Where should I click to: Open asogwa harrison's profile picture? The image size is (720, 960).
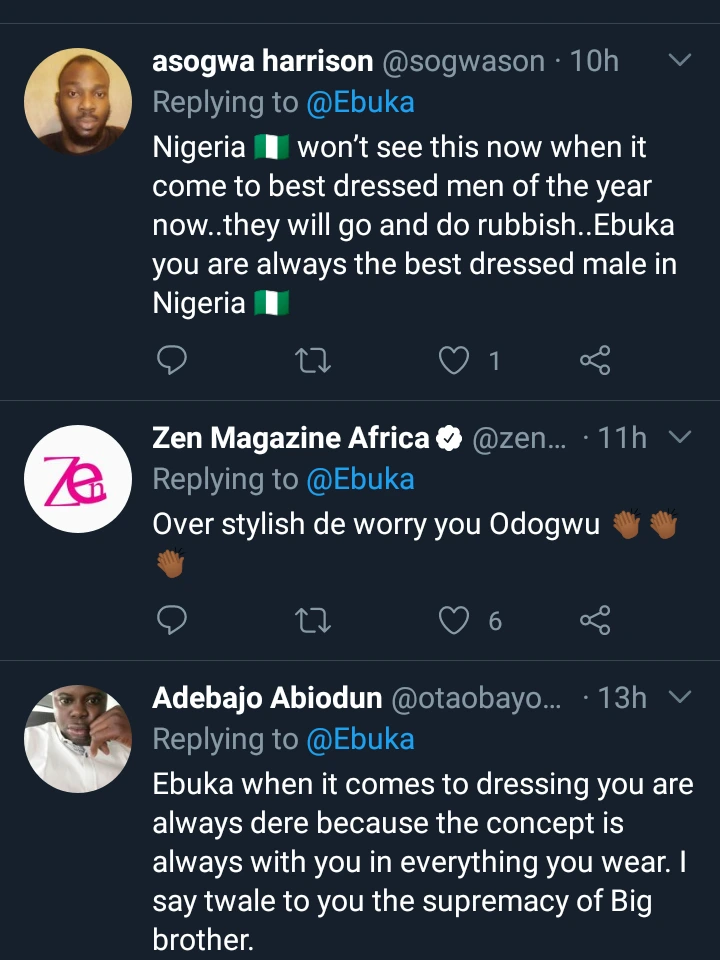(78, 101)
